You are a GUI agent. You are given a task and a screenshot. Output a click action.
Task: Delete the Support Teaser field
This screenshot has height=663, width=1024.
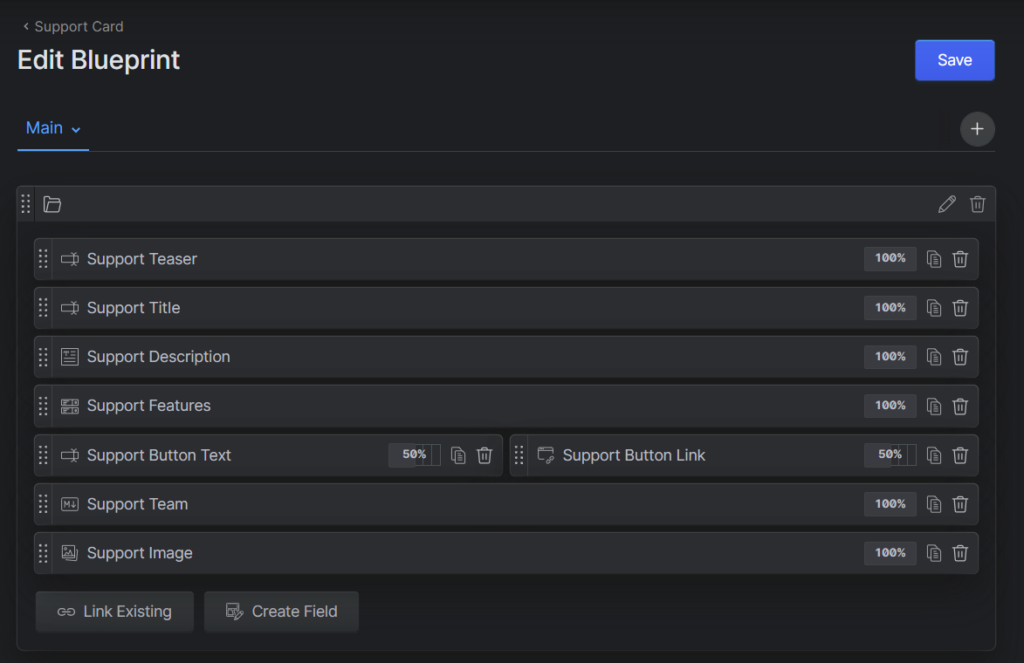(x=960, y=259)
